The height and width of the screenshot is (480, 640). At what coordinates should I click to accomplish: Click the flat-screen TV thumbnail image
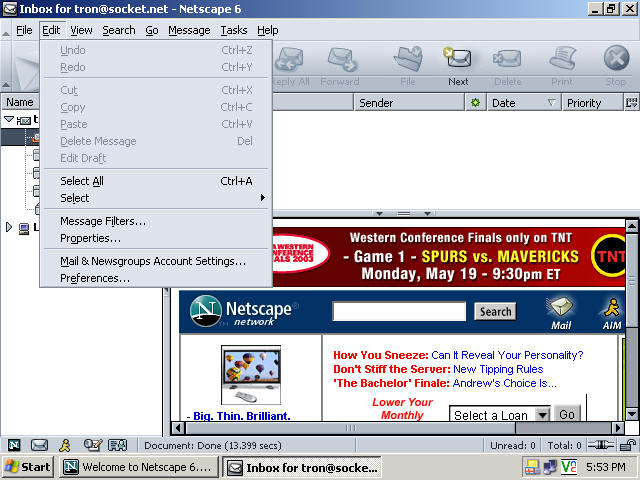[x=251, y=375]
